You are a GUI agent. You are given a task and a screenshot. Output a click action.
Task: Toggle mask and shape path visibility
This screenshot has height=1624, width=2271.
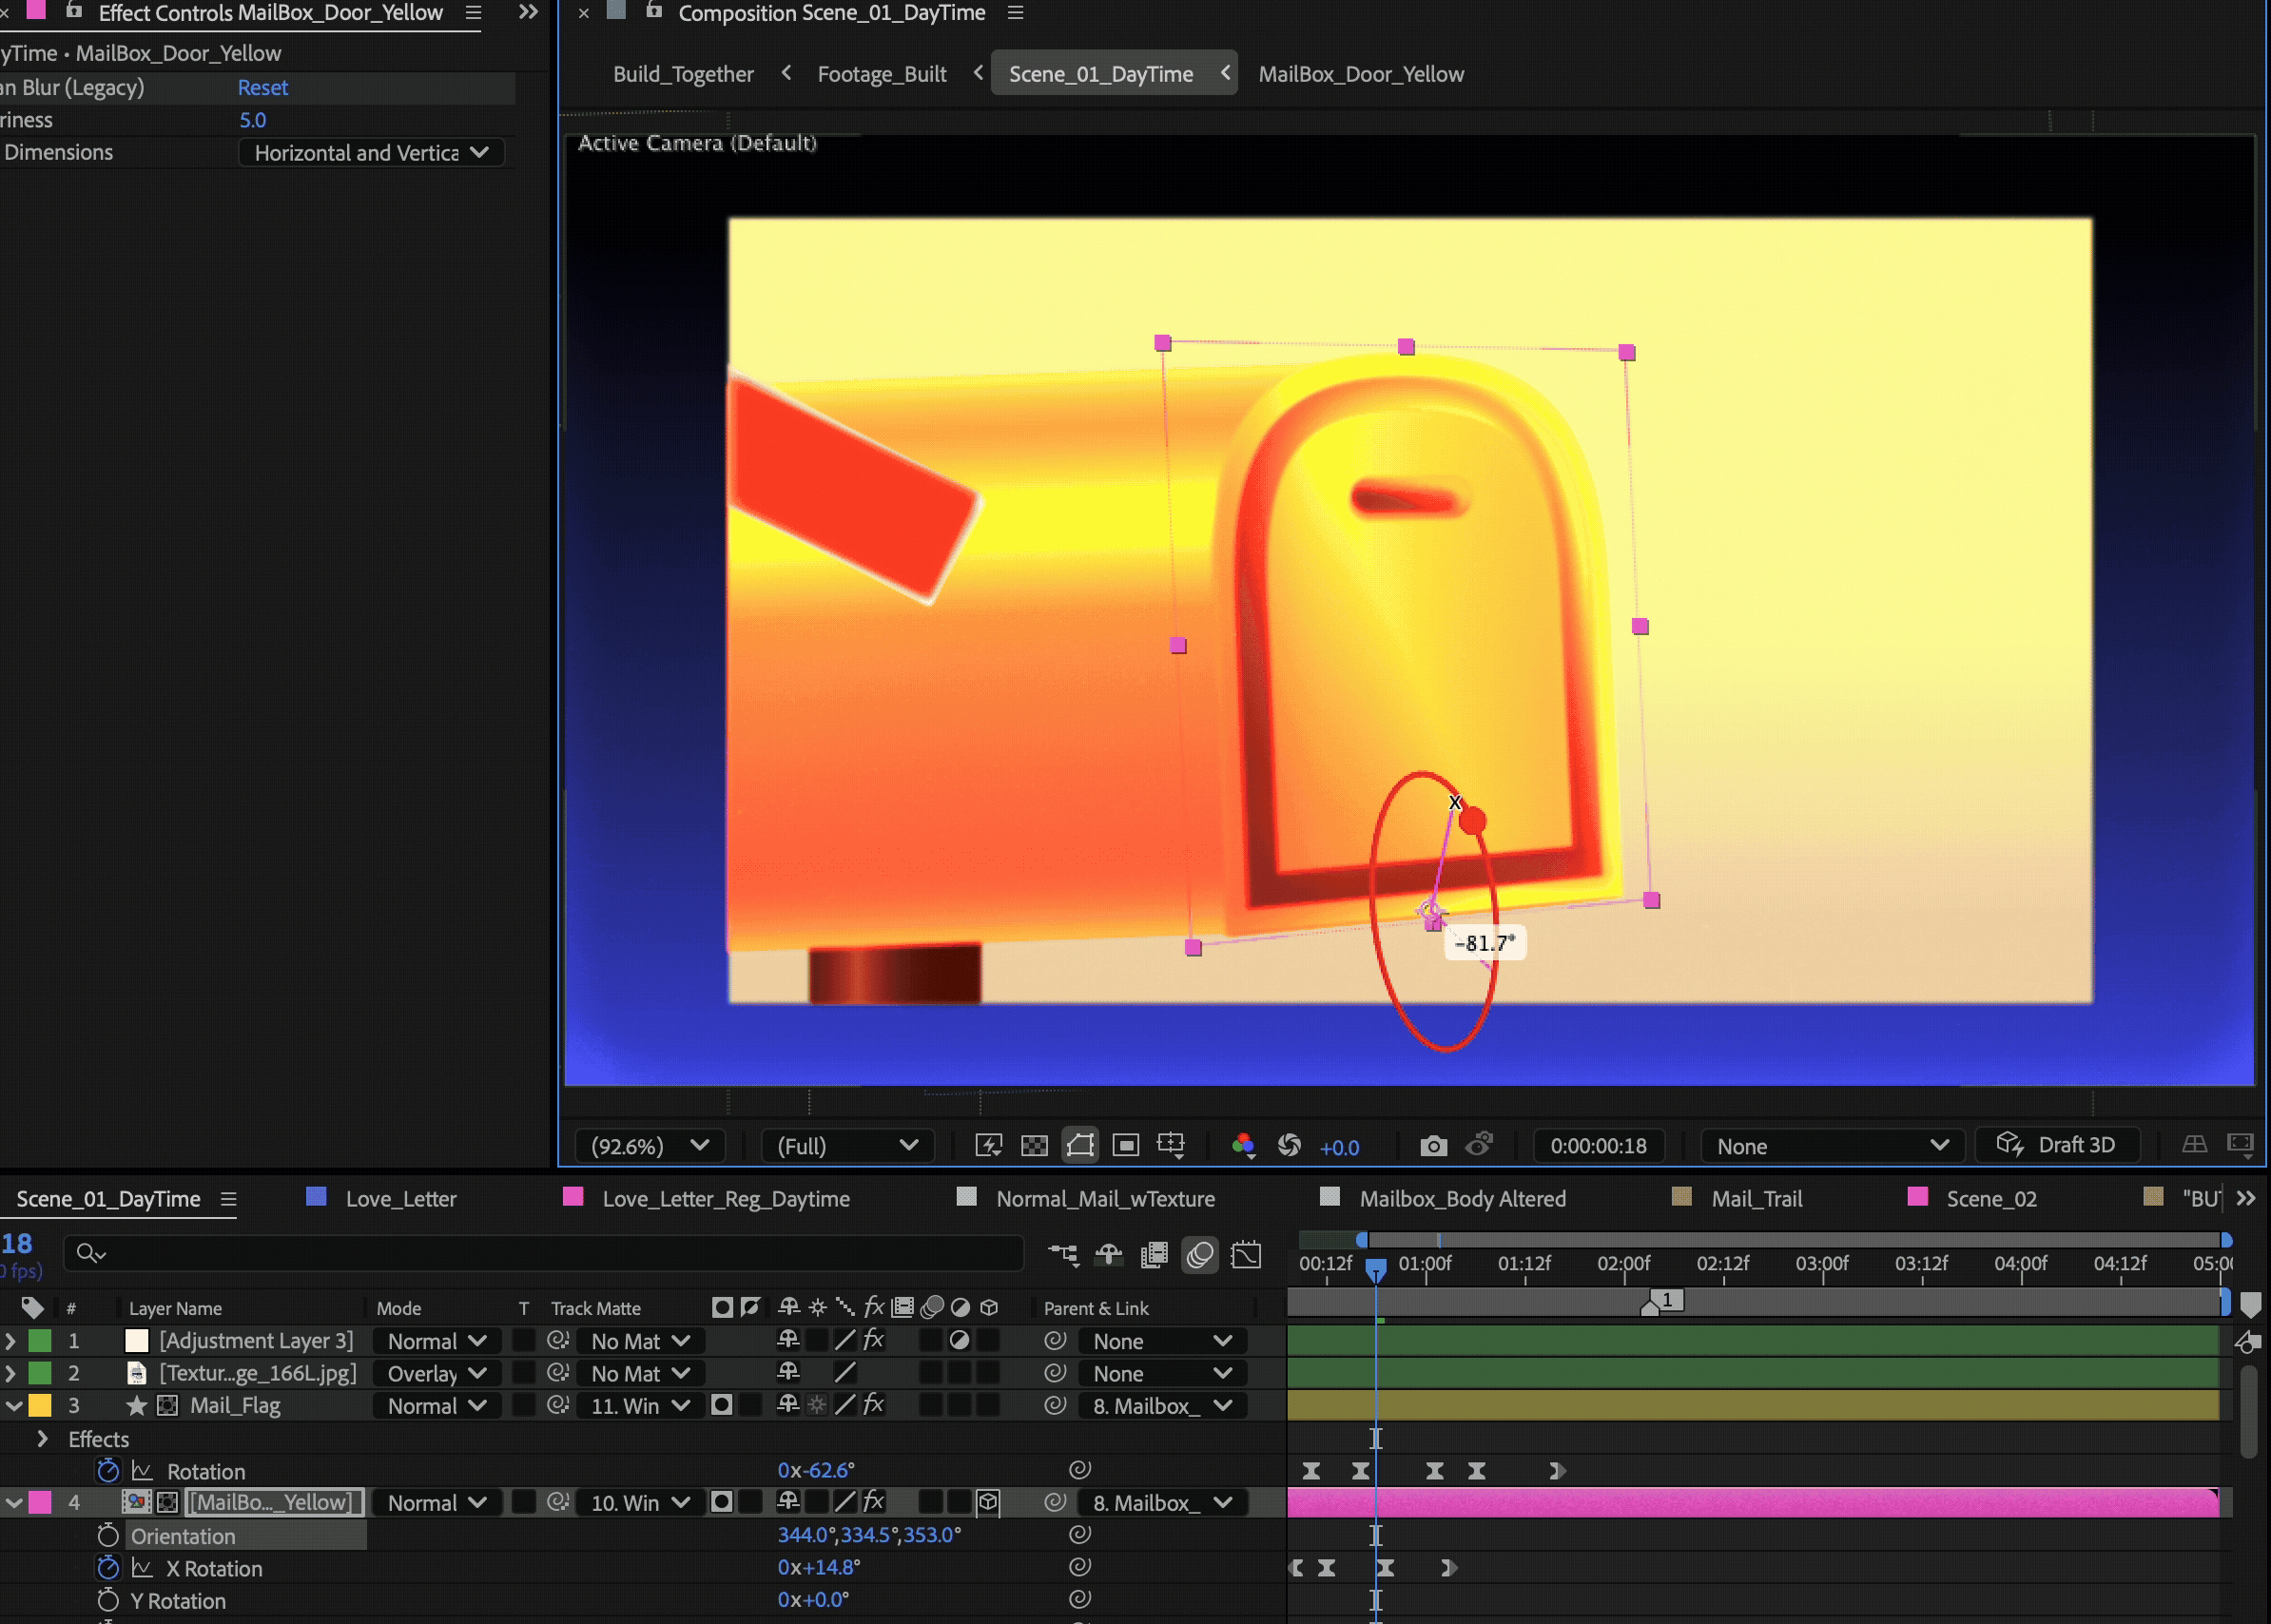click(1080, 1146)
